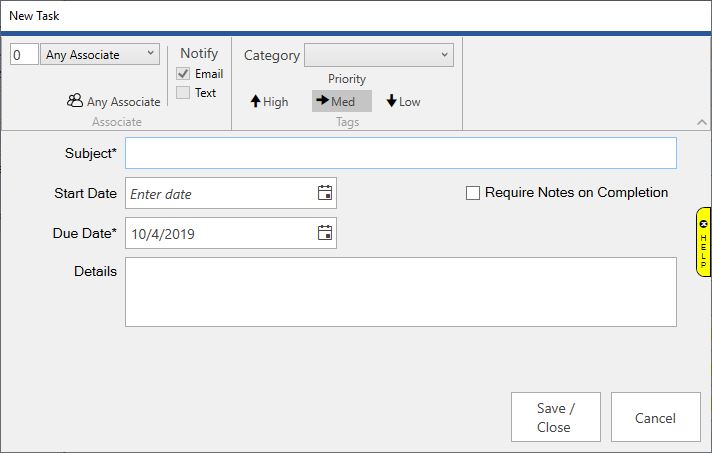Open the Due Date calendar picker
The height and width of the screenshot is (453, 712).
click(324, 233)
